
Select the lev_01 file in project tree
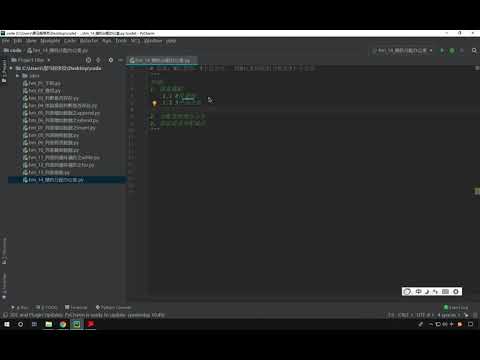point(42,83)
